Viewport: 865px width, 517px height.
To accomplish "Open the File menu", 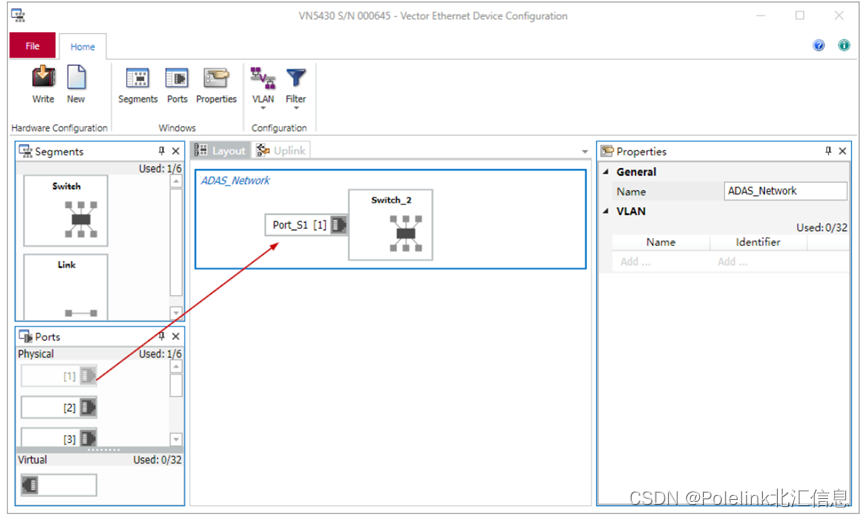I will pyautogui.click(x=33, y=46).
